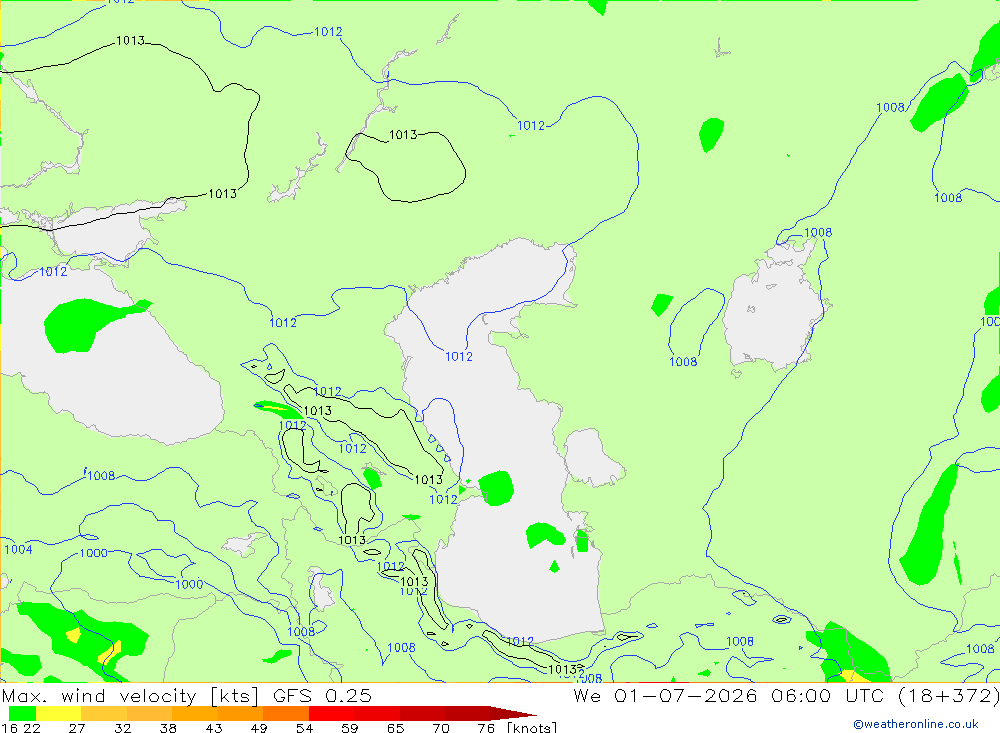Click the legend value '43'
Viewport: 1000px width, 733px height.
tap(214, 727)
